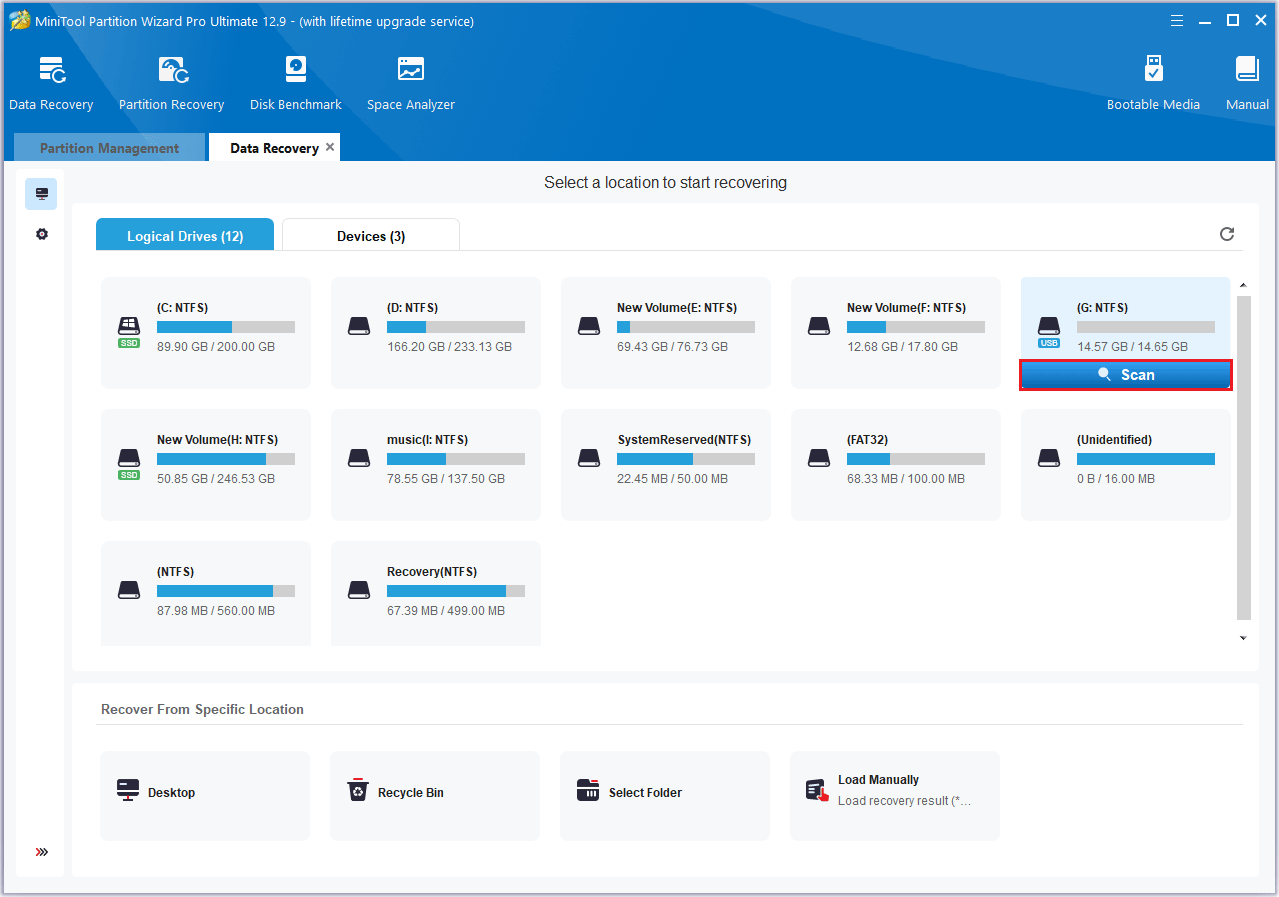Open Data Recovery from the top toolbar
This screenshot has height=897, width=1279.
tap(51, 83)
